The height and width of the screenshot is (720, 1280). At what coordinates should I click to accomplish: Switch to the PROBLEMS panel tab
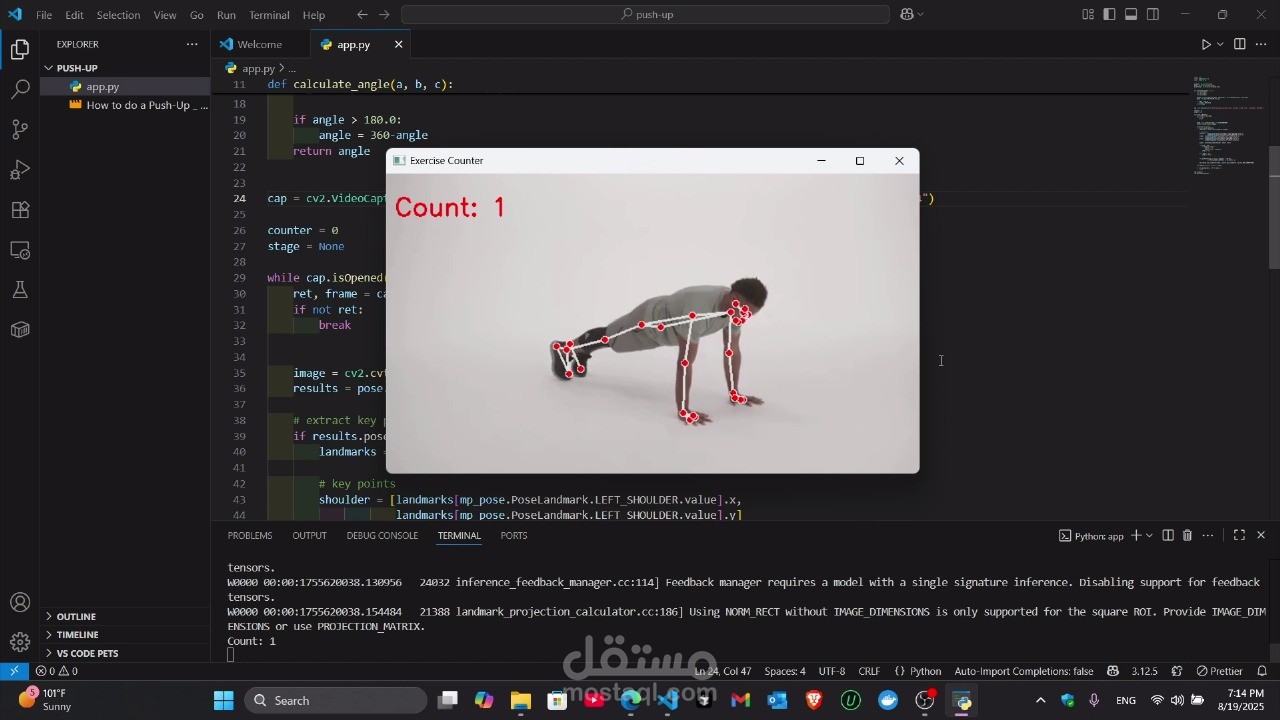pyautogui.click(x=249, y=536)
